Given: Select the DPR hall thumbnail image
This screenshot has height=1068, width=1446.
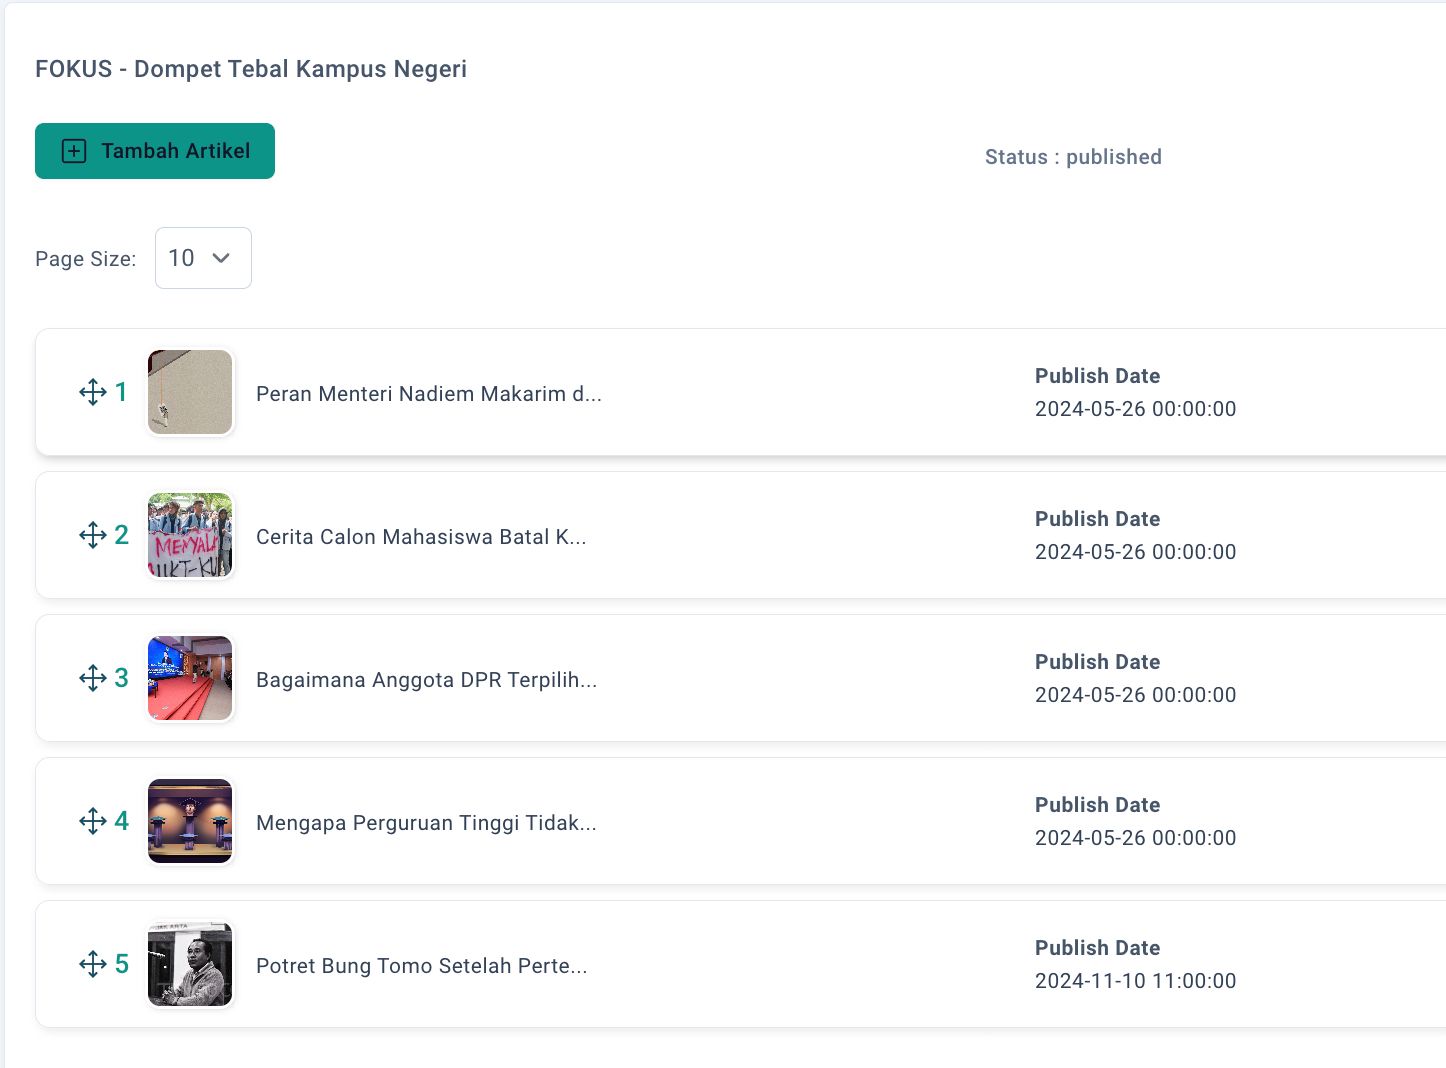Looking at the screenshot, I should tap(190, 678).
